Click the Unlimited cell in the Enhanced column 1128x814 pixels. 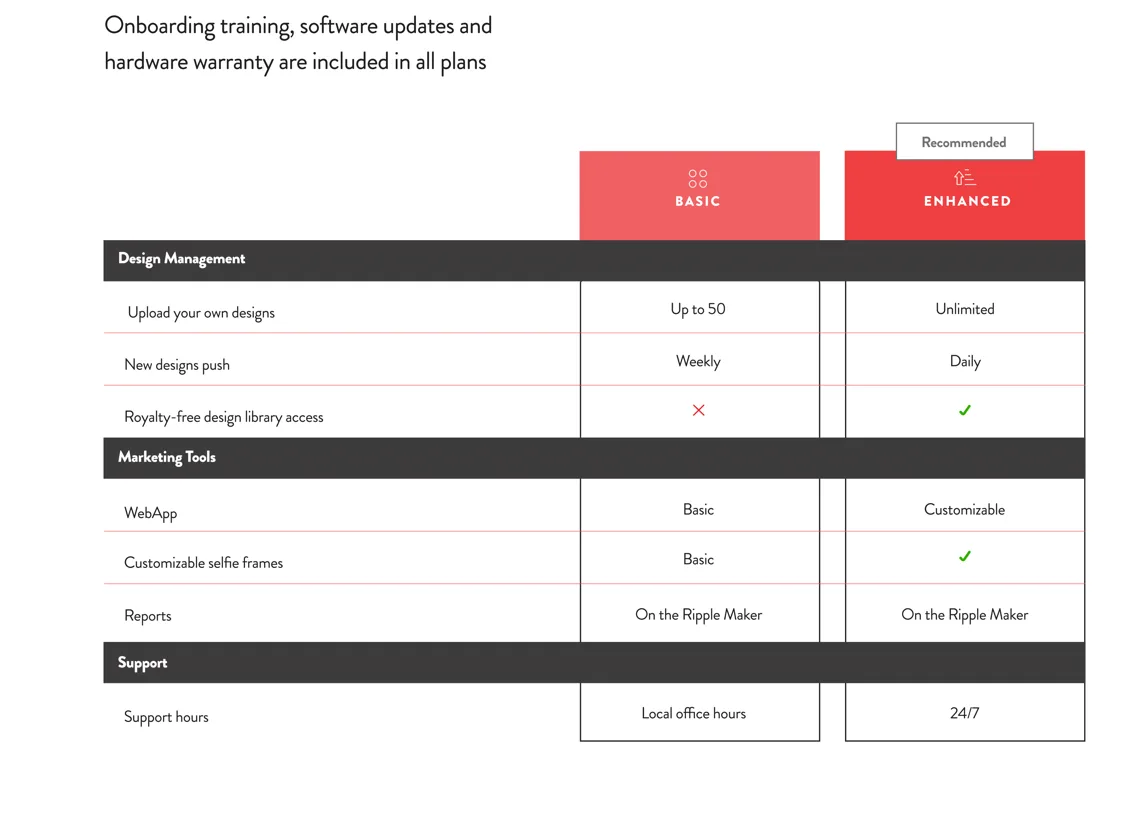[x=964, y=309]
